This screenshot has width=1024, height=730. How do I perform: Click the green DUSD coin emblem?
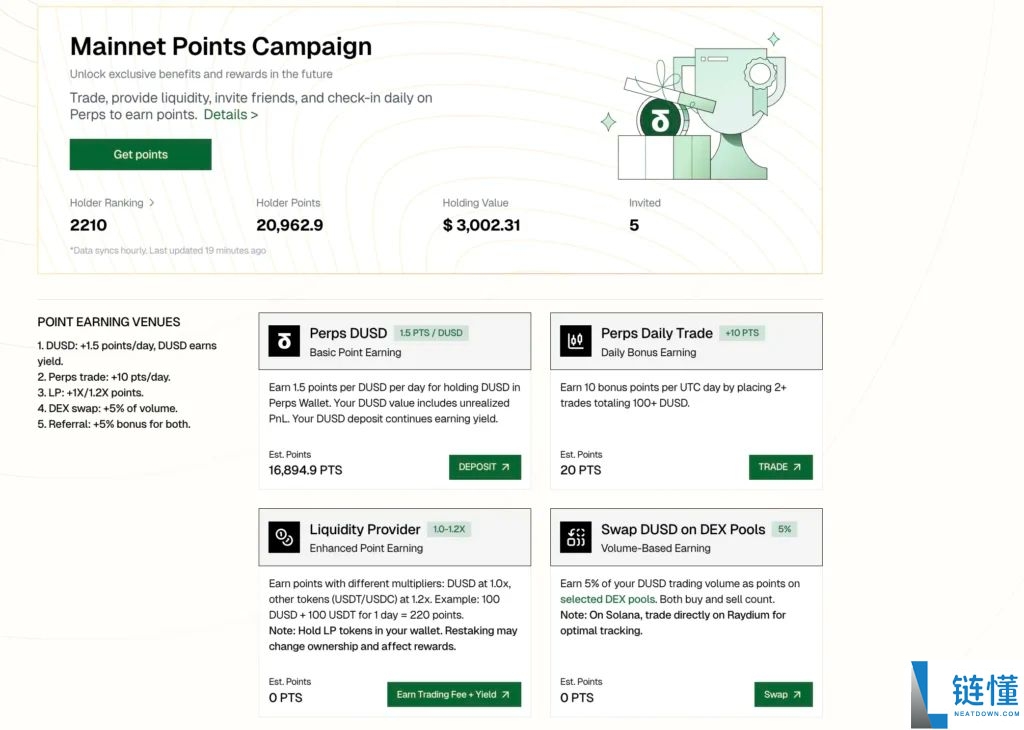[x=659, y=122]
